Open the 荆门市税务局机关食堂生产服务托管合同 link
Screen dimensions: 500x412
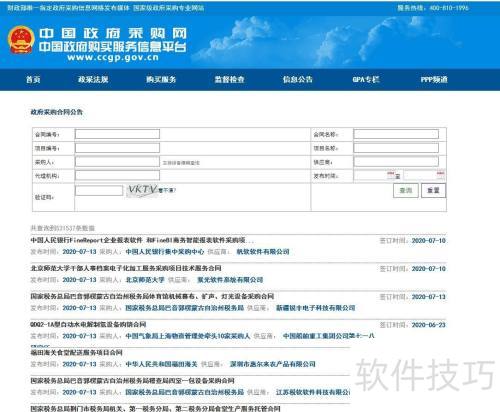point(155,408)
